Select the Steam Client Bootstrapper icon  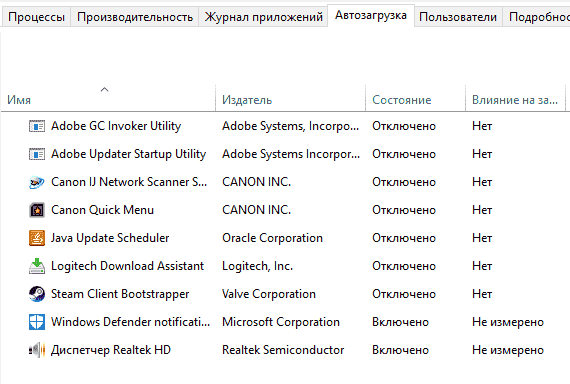(37, 294)
